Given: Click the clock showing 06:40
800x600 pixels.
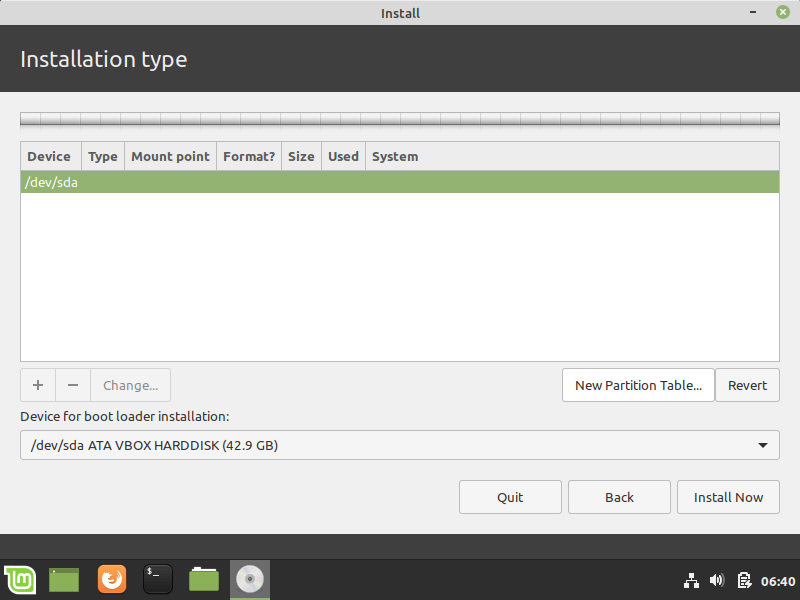Looking at the screenshot, I should click(x=778, y=581).
